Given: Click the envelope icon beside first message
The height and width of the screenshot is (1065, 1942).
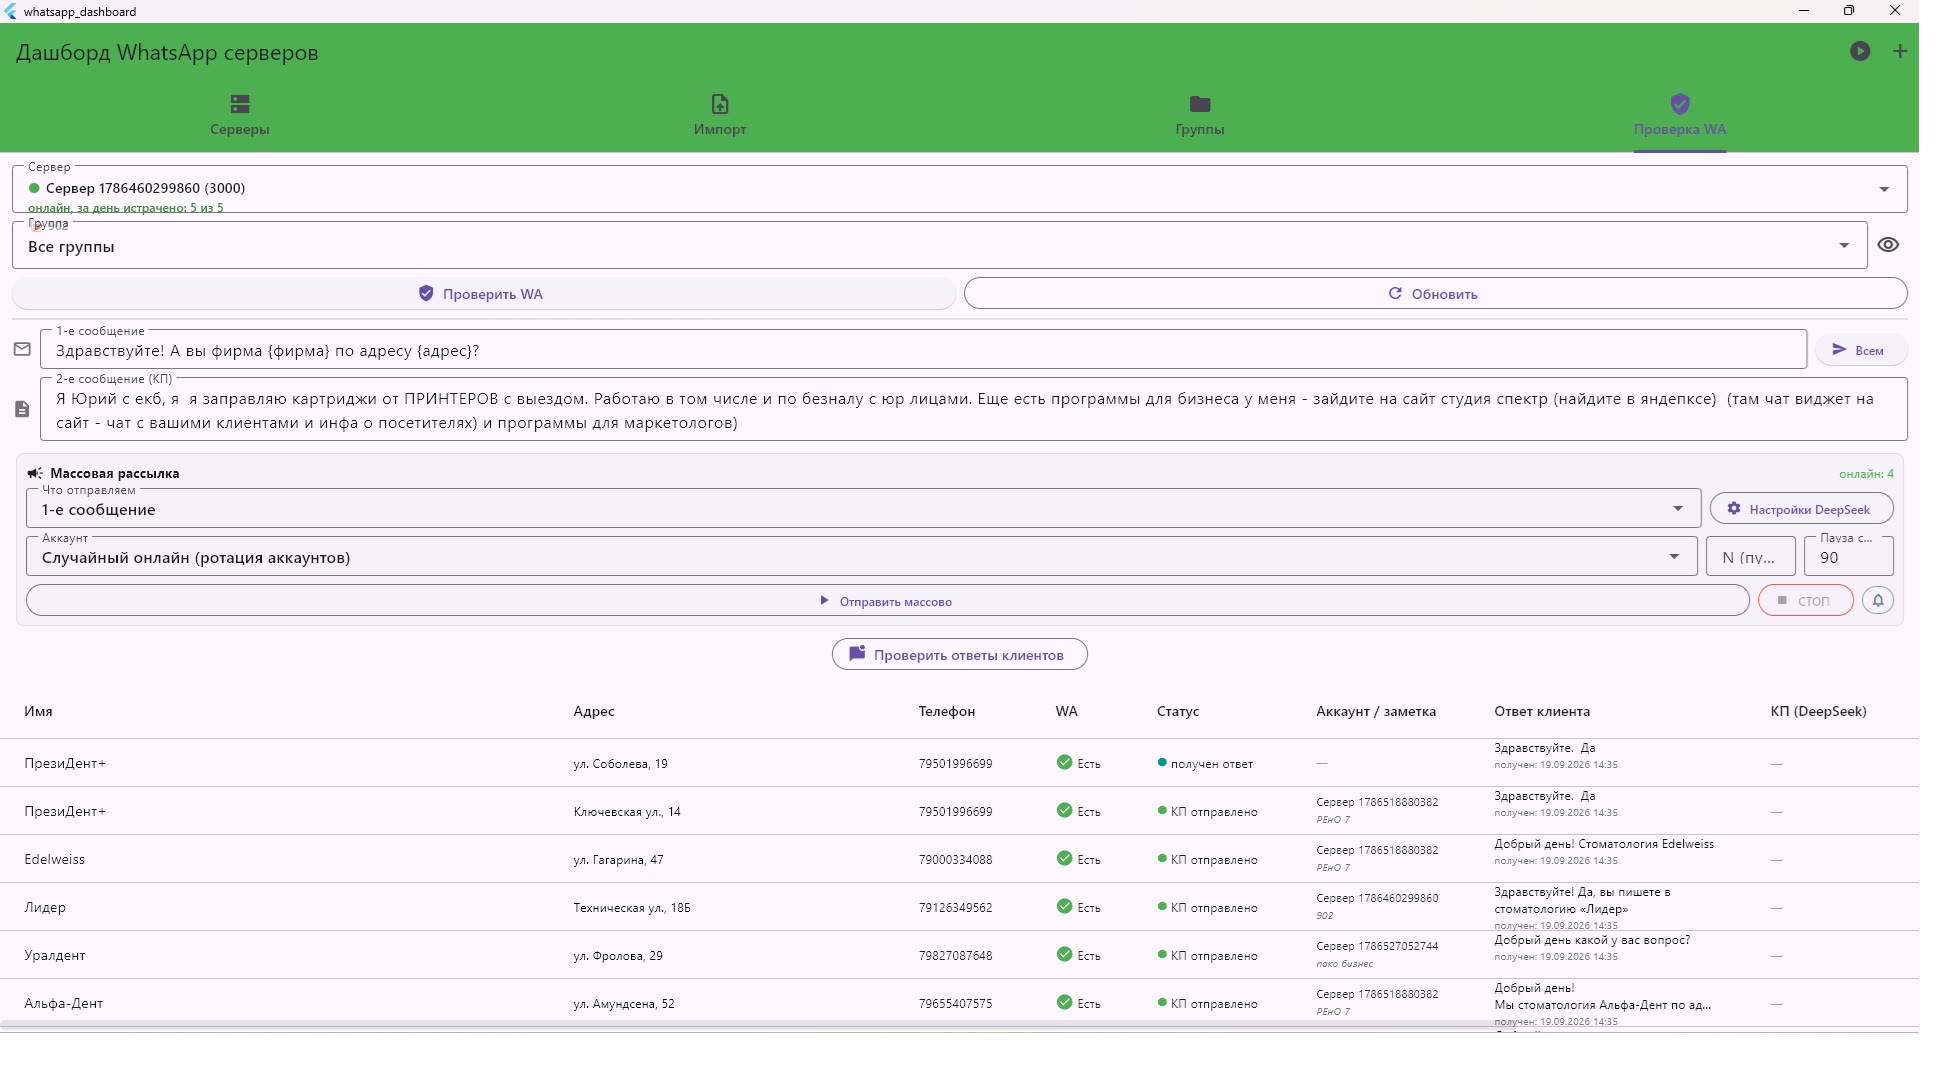Looking at the screenshot, I should [x=22, y=349].
